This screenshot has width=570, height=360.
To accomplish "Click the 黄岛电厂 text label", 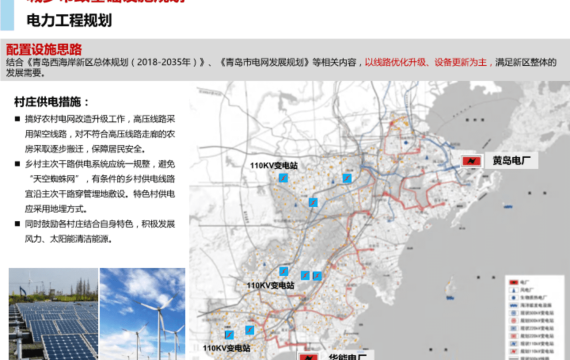I will [x=511, y=160].
